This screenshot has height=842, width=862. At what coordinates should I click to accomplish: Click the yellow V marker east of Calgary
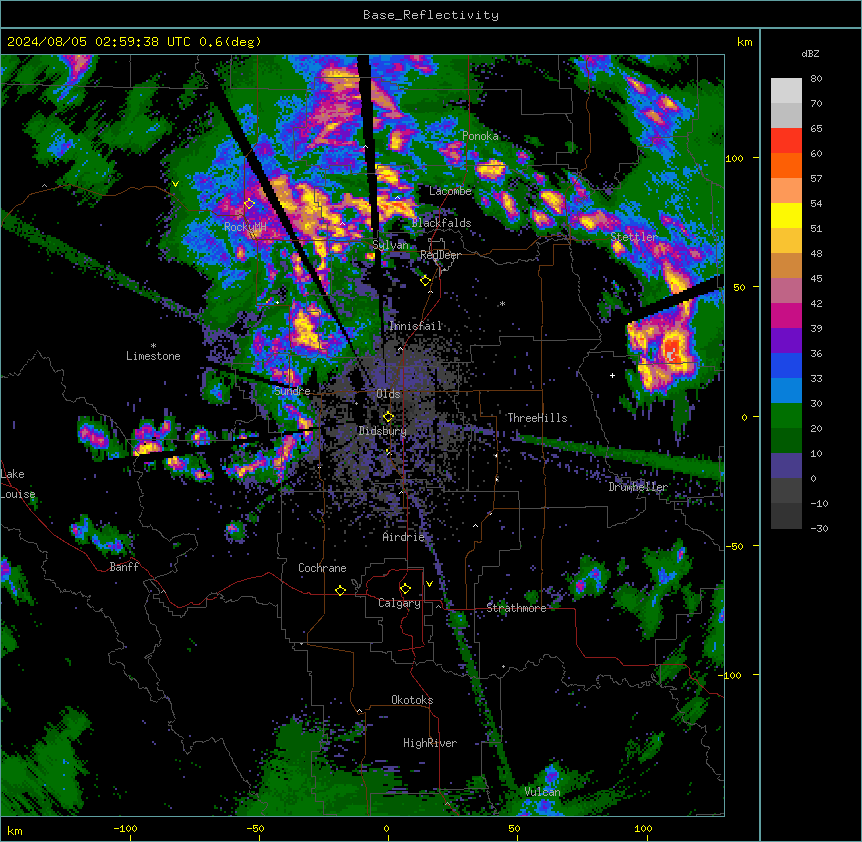(x=429, y=584)
